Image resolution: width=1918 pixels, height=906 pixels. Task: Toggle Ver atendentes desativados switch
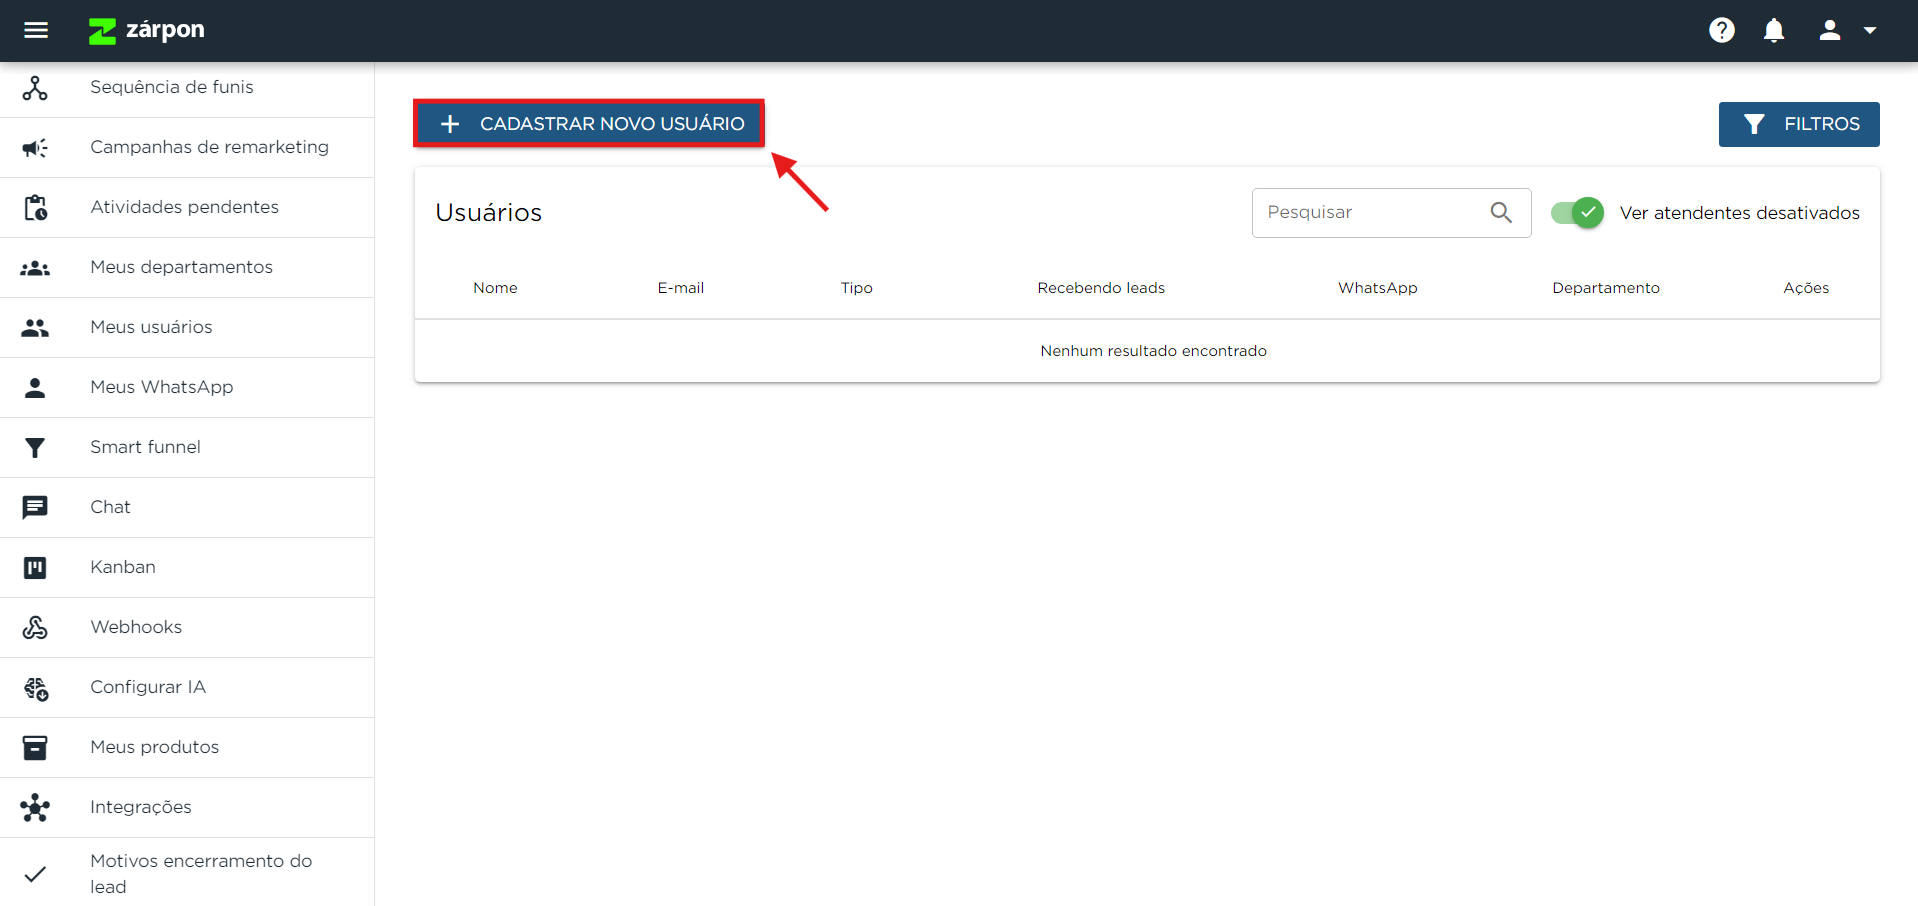coord(1577,213)
